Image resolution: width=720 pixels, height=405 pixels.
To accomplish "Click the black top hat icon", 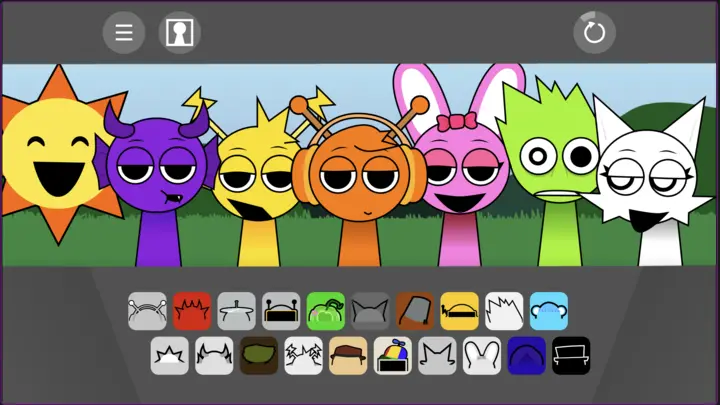I will pos(570,355).
